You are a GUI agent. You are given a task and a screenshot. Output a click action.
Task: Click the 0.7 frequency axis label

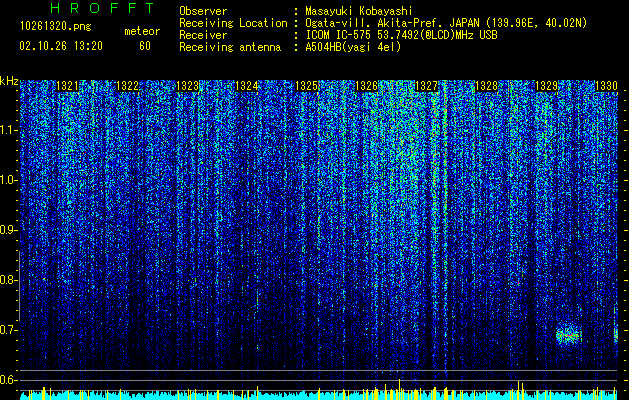tap(9, 330)
